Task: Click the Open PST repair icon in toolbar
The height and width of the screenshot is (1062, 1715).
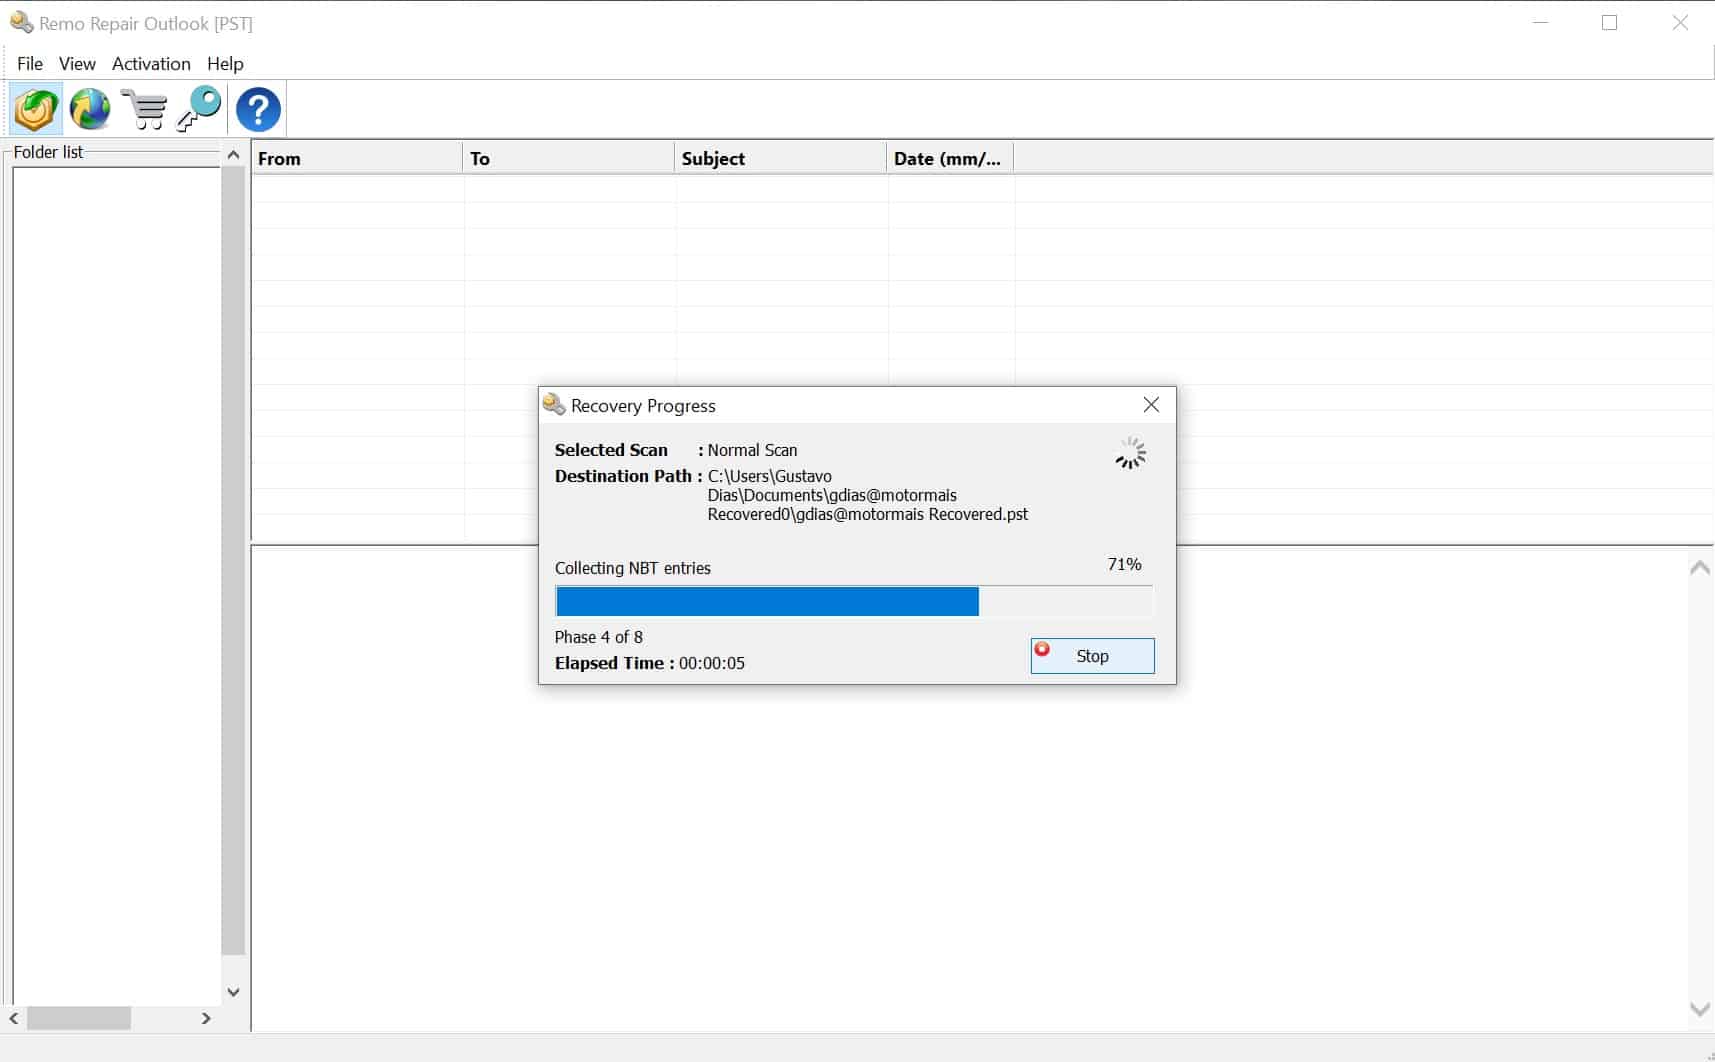Action: [x=36, y=109]
